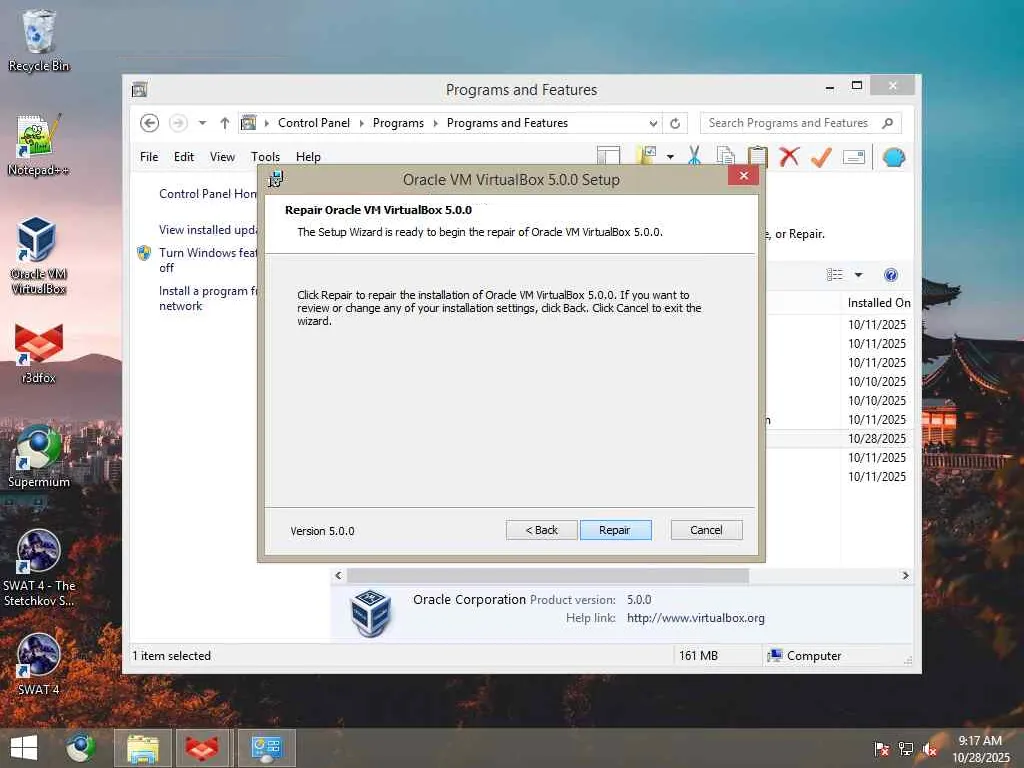
Task: Click the Cut scissors toolbar icon
Action: coord(694,157)
